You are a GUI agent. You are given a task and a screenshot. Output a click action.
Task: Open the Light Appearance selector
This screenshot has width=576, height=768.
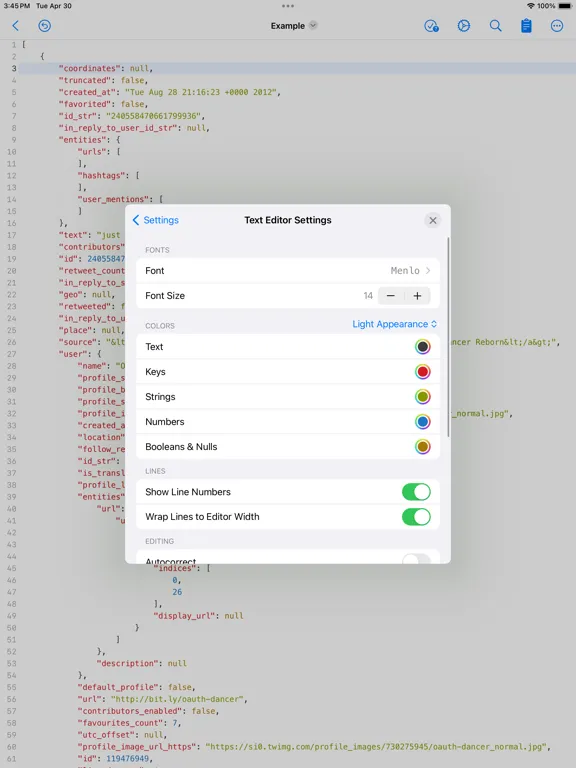pyautogui.click(x=394, y=324)
